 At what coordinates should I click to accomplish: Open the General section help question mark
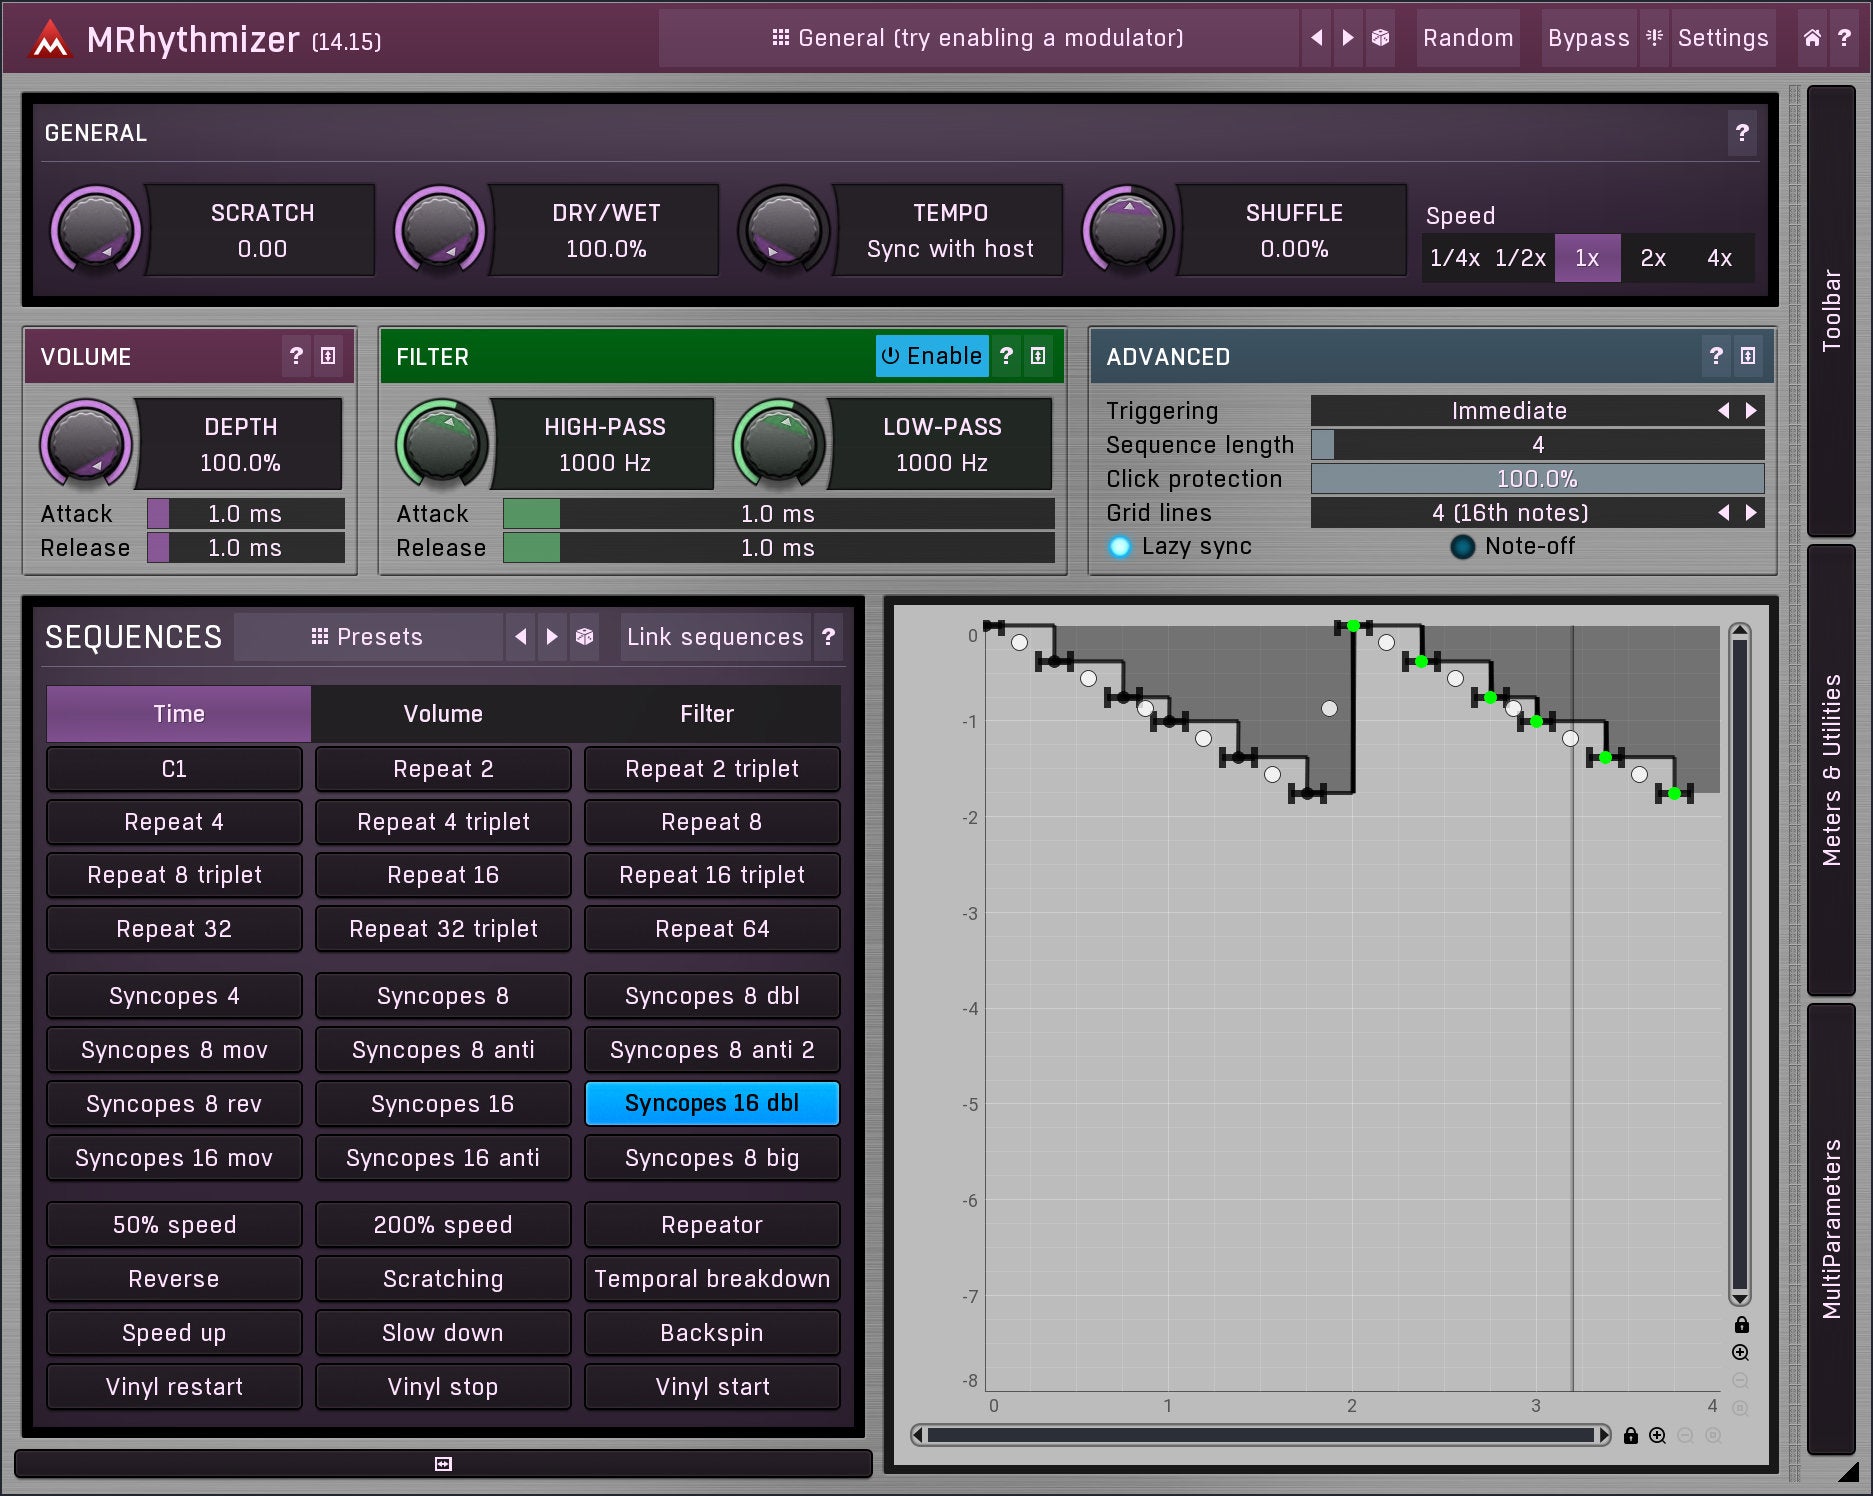(x=1742, y=133)
